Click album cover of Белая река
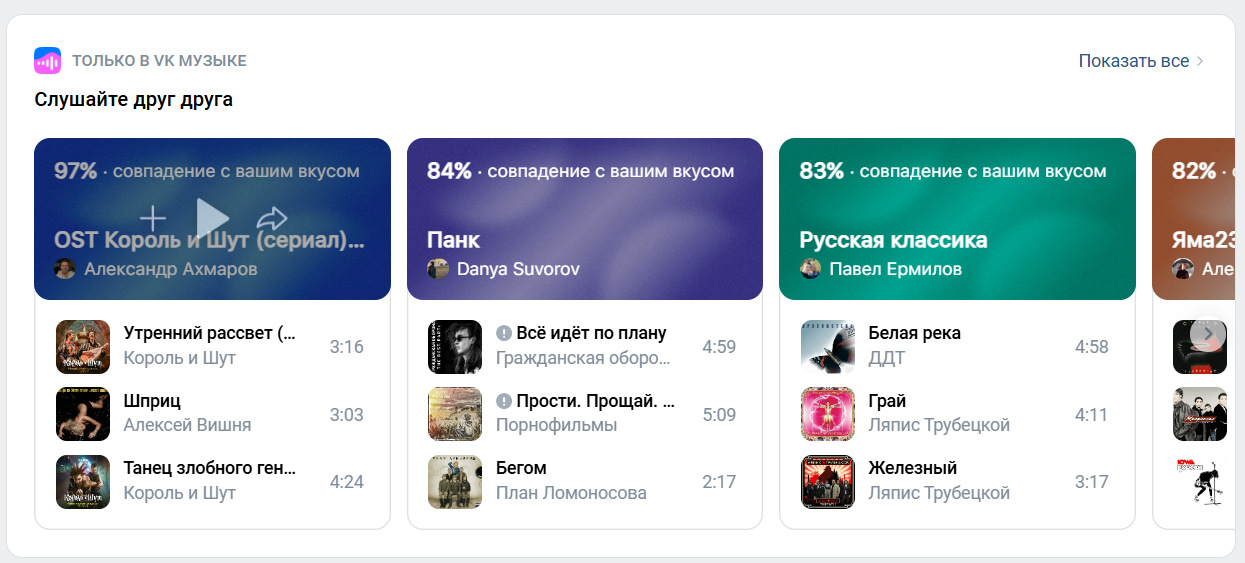Screen dimensions: 1245x563 click(x=827, y=347)
